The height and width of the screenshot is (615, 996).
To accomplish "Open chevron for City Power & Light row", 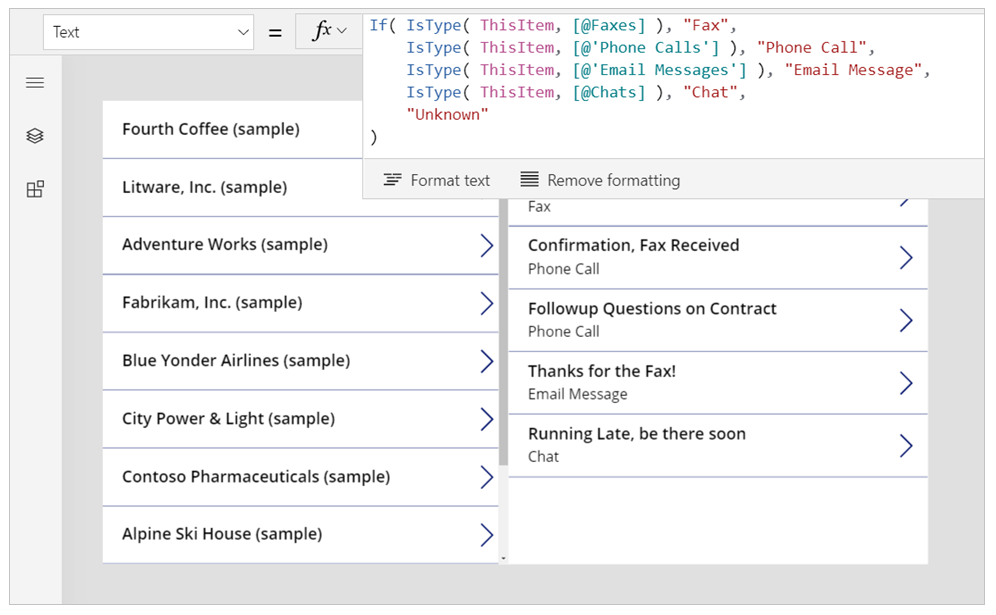I will pos(487,419).
